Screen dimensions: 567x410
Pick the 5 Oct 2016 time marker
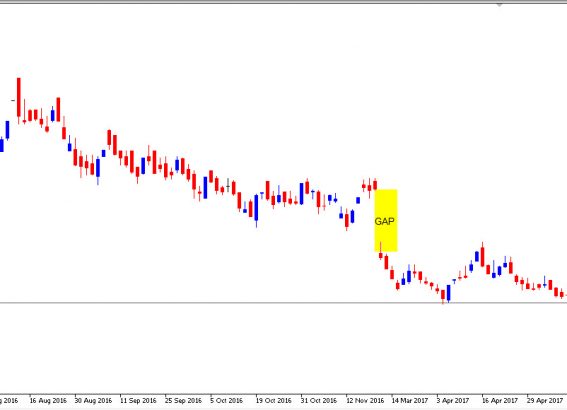(227, 401)
